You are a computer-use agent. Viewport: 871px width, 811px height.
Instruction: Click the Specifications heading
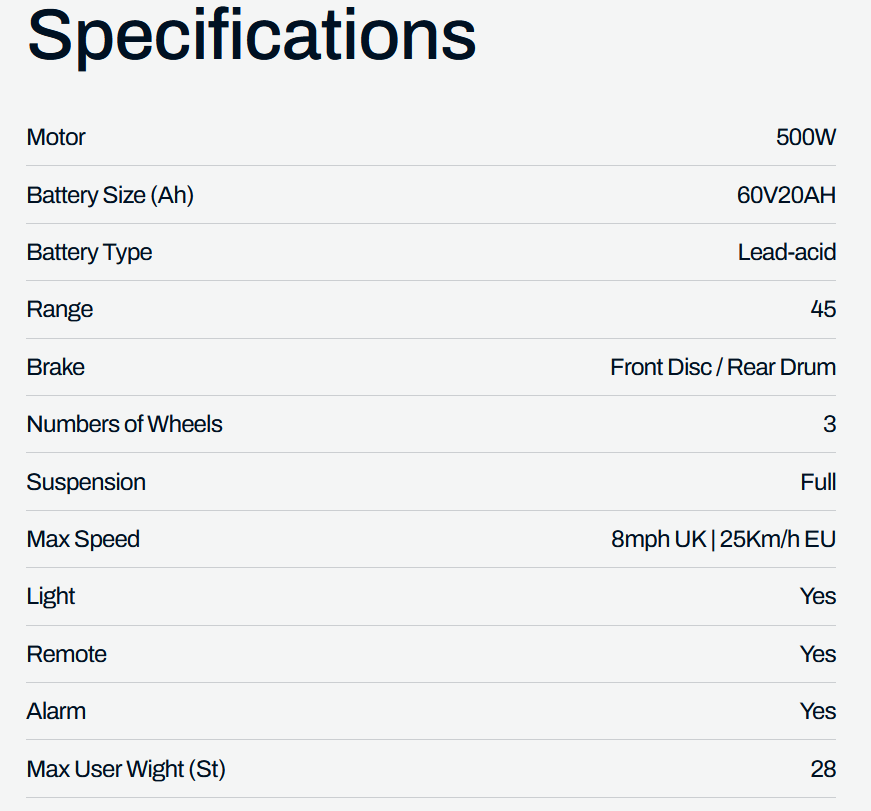pos(251,35)
